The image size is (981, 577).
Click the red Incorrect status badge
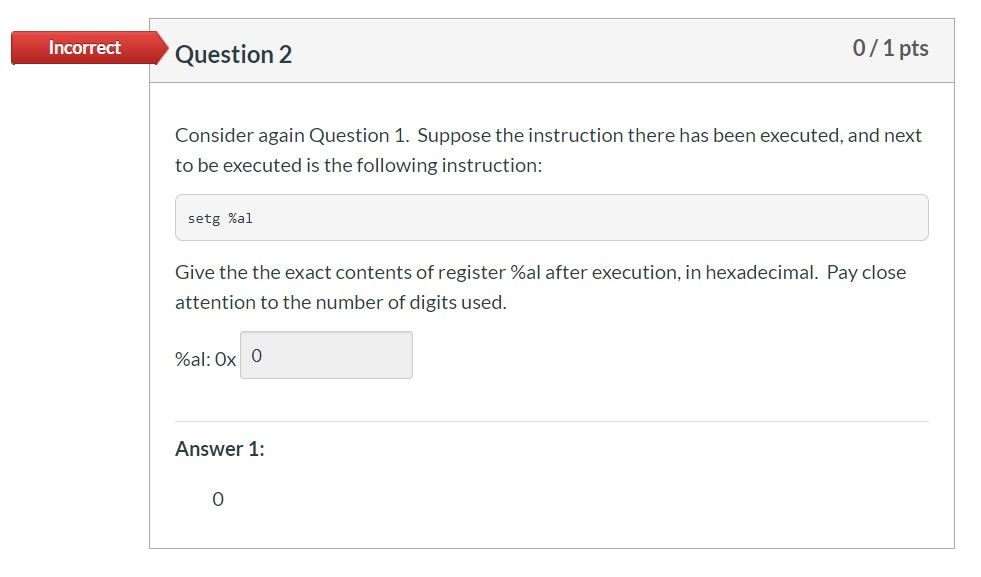[x=84, y=47]
